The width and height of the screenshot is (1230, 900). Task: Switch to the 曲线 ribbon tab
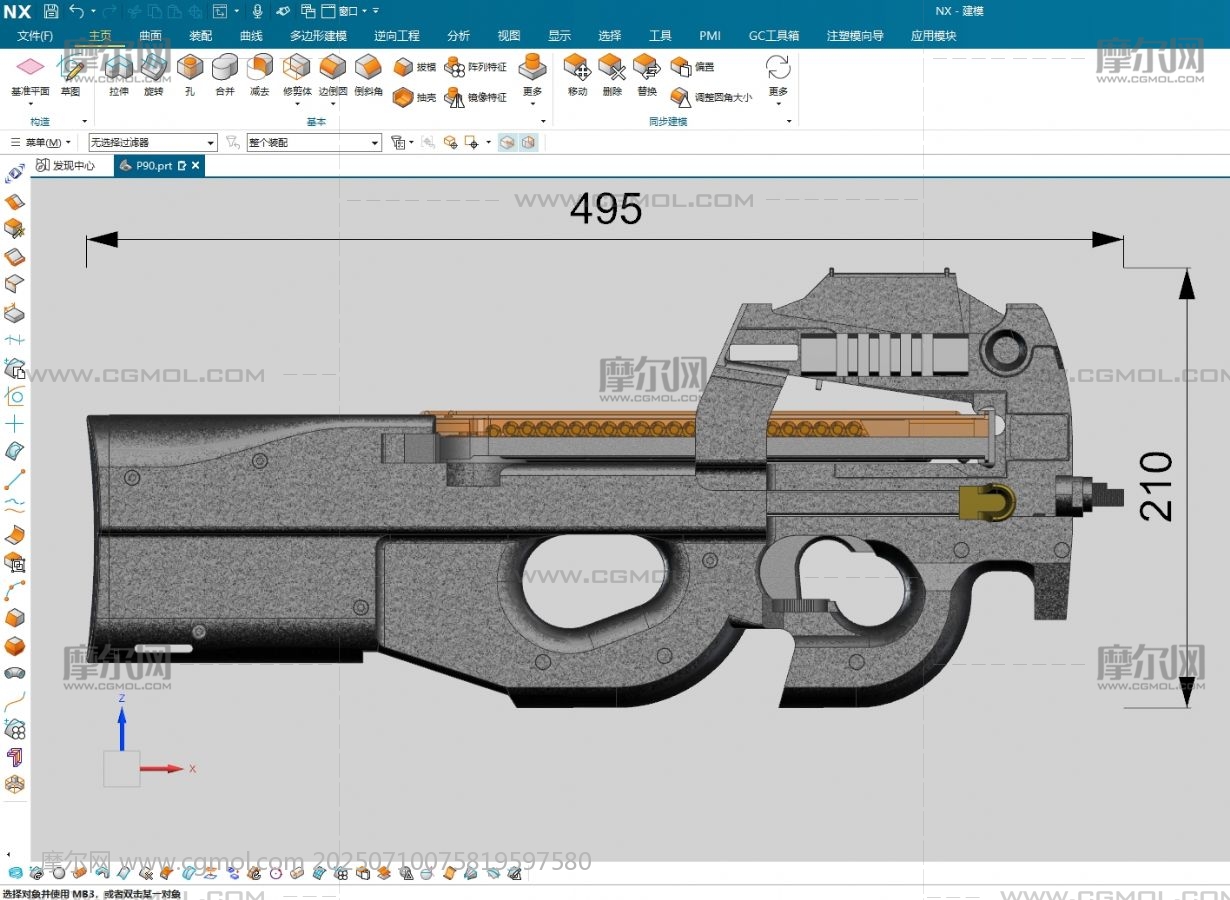[x=251, y=36]
